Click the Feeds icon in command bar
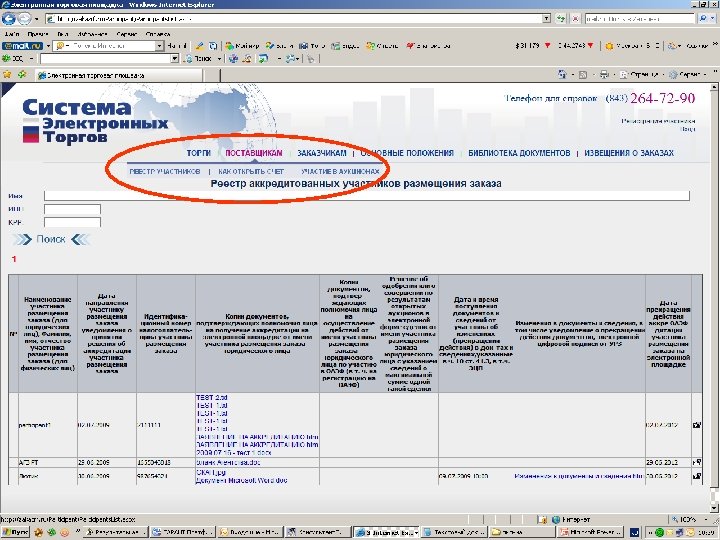The height and width of the screenshot is (540, 720). pyautogui.click(x=583, y=74)
